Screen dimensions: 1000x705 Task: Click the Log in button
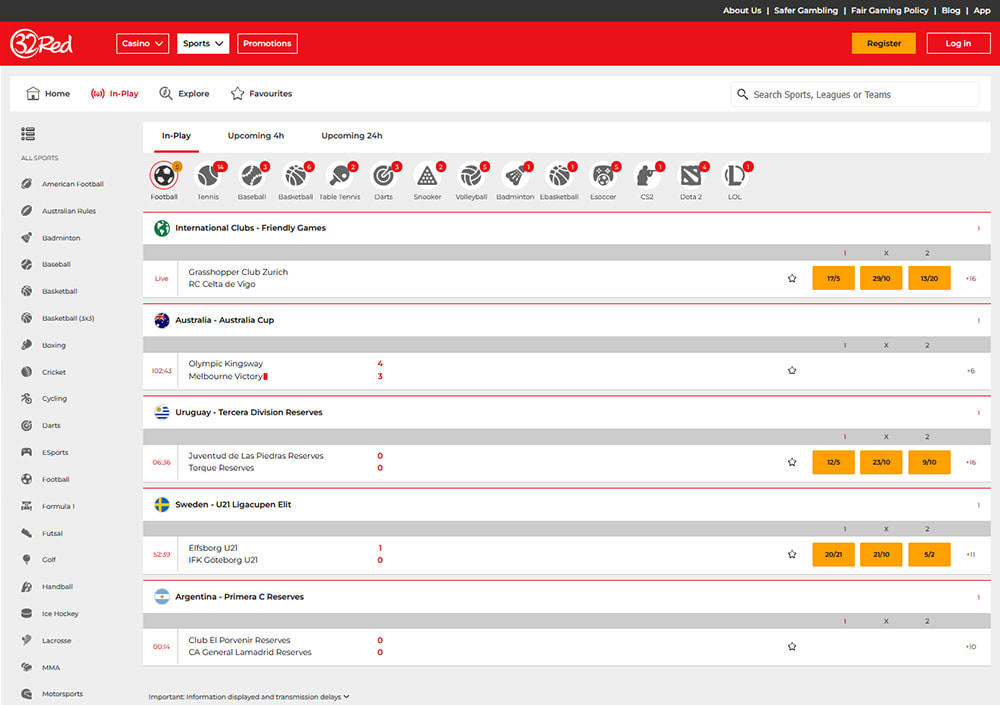959,43
